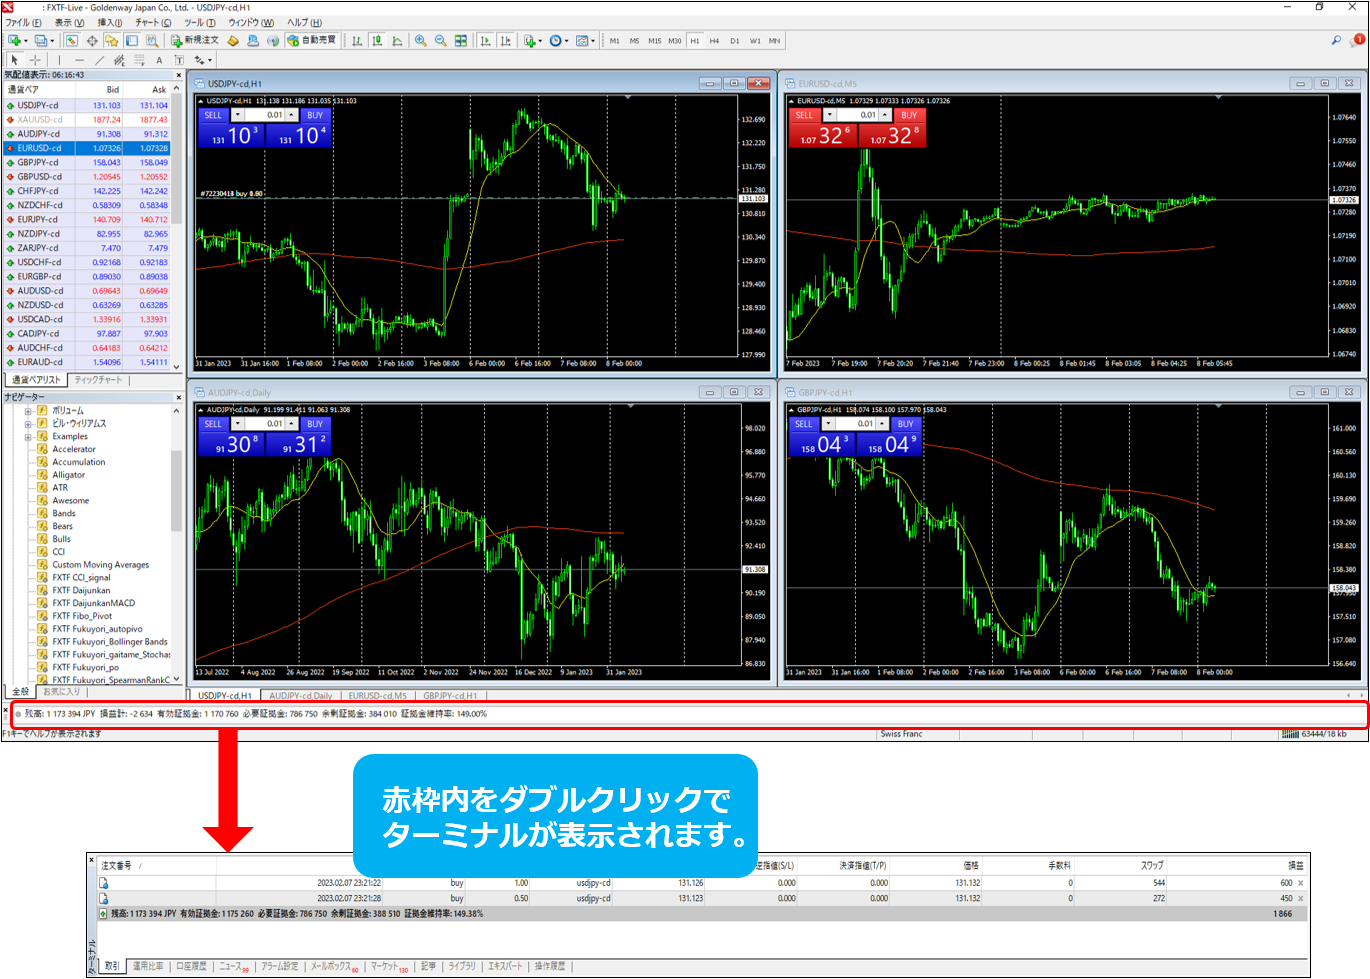Screen dimensions: 1370x979
Task: Toggle 自動売買 auto trading button
Action: (x=312, y=41)
